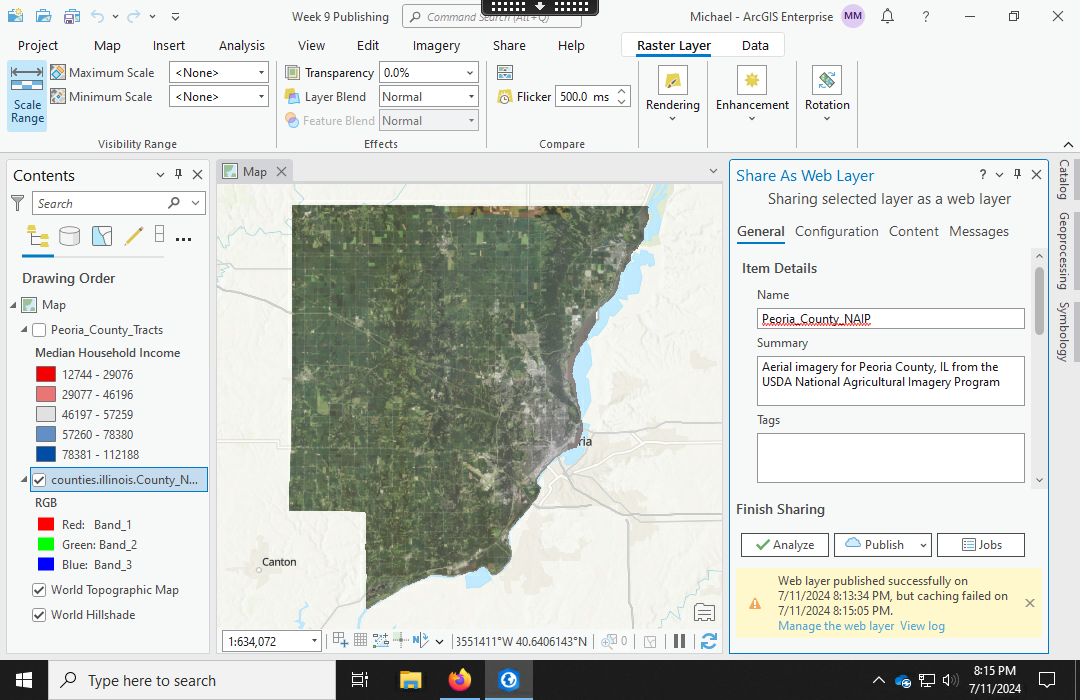This screenshot has height=700, width=1080.
Task: Open the Enhancement menu
Action: (x=752, y=94)
